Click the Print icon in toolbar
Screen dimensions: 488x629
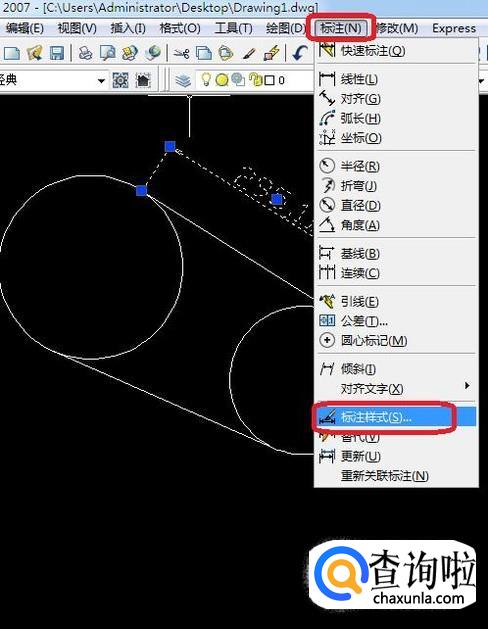tap(85, 53)
